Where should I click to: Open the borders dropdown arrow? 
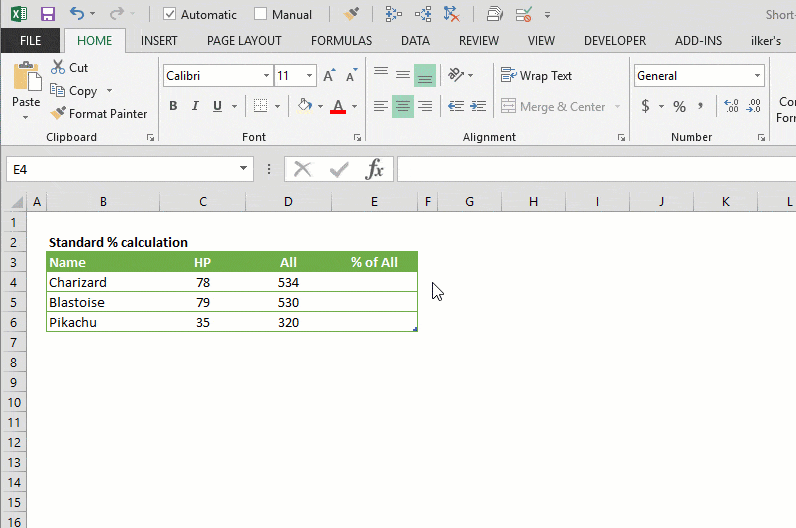click(x=277, y=106)
